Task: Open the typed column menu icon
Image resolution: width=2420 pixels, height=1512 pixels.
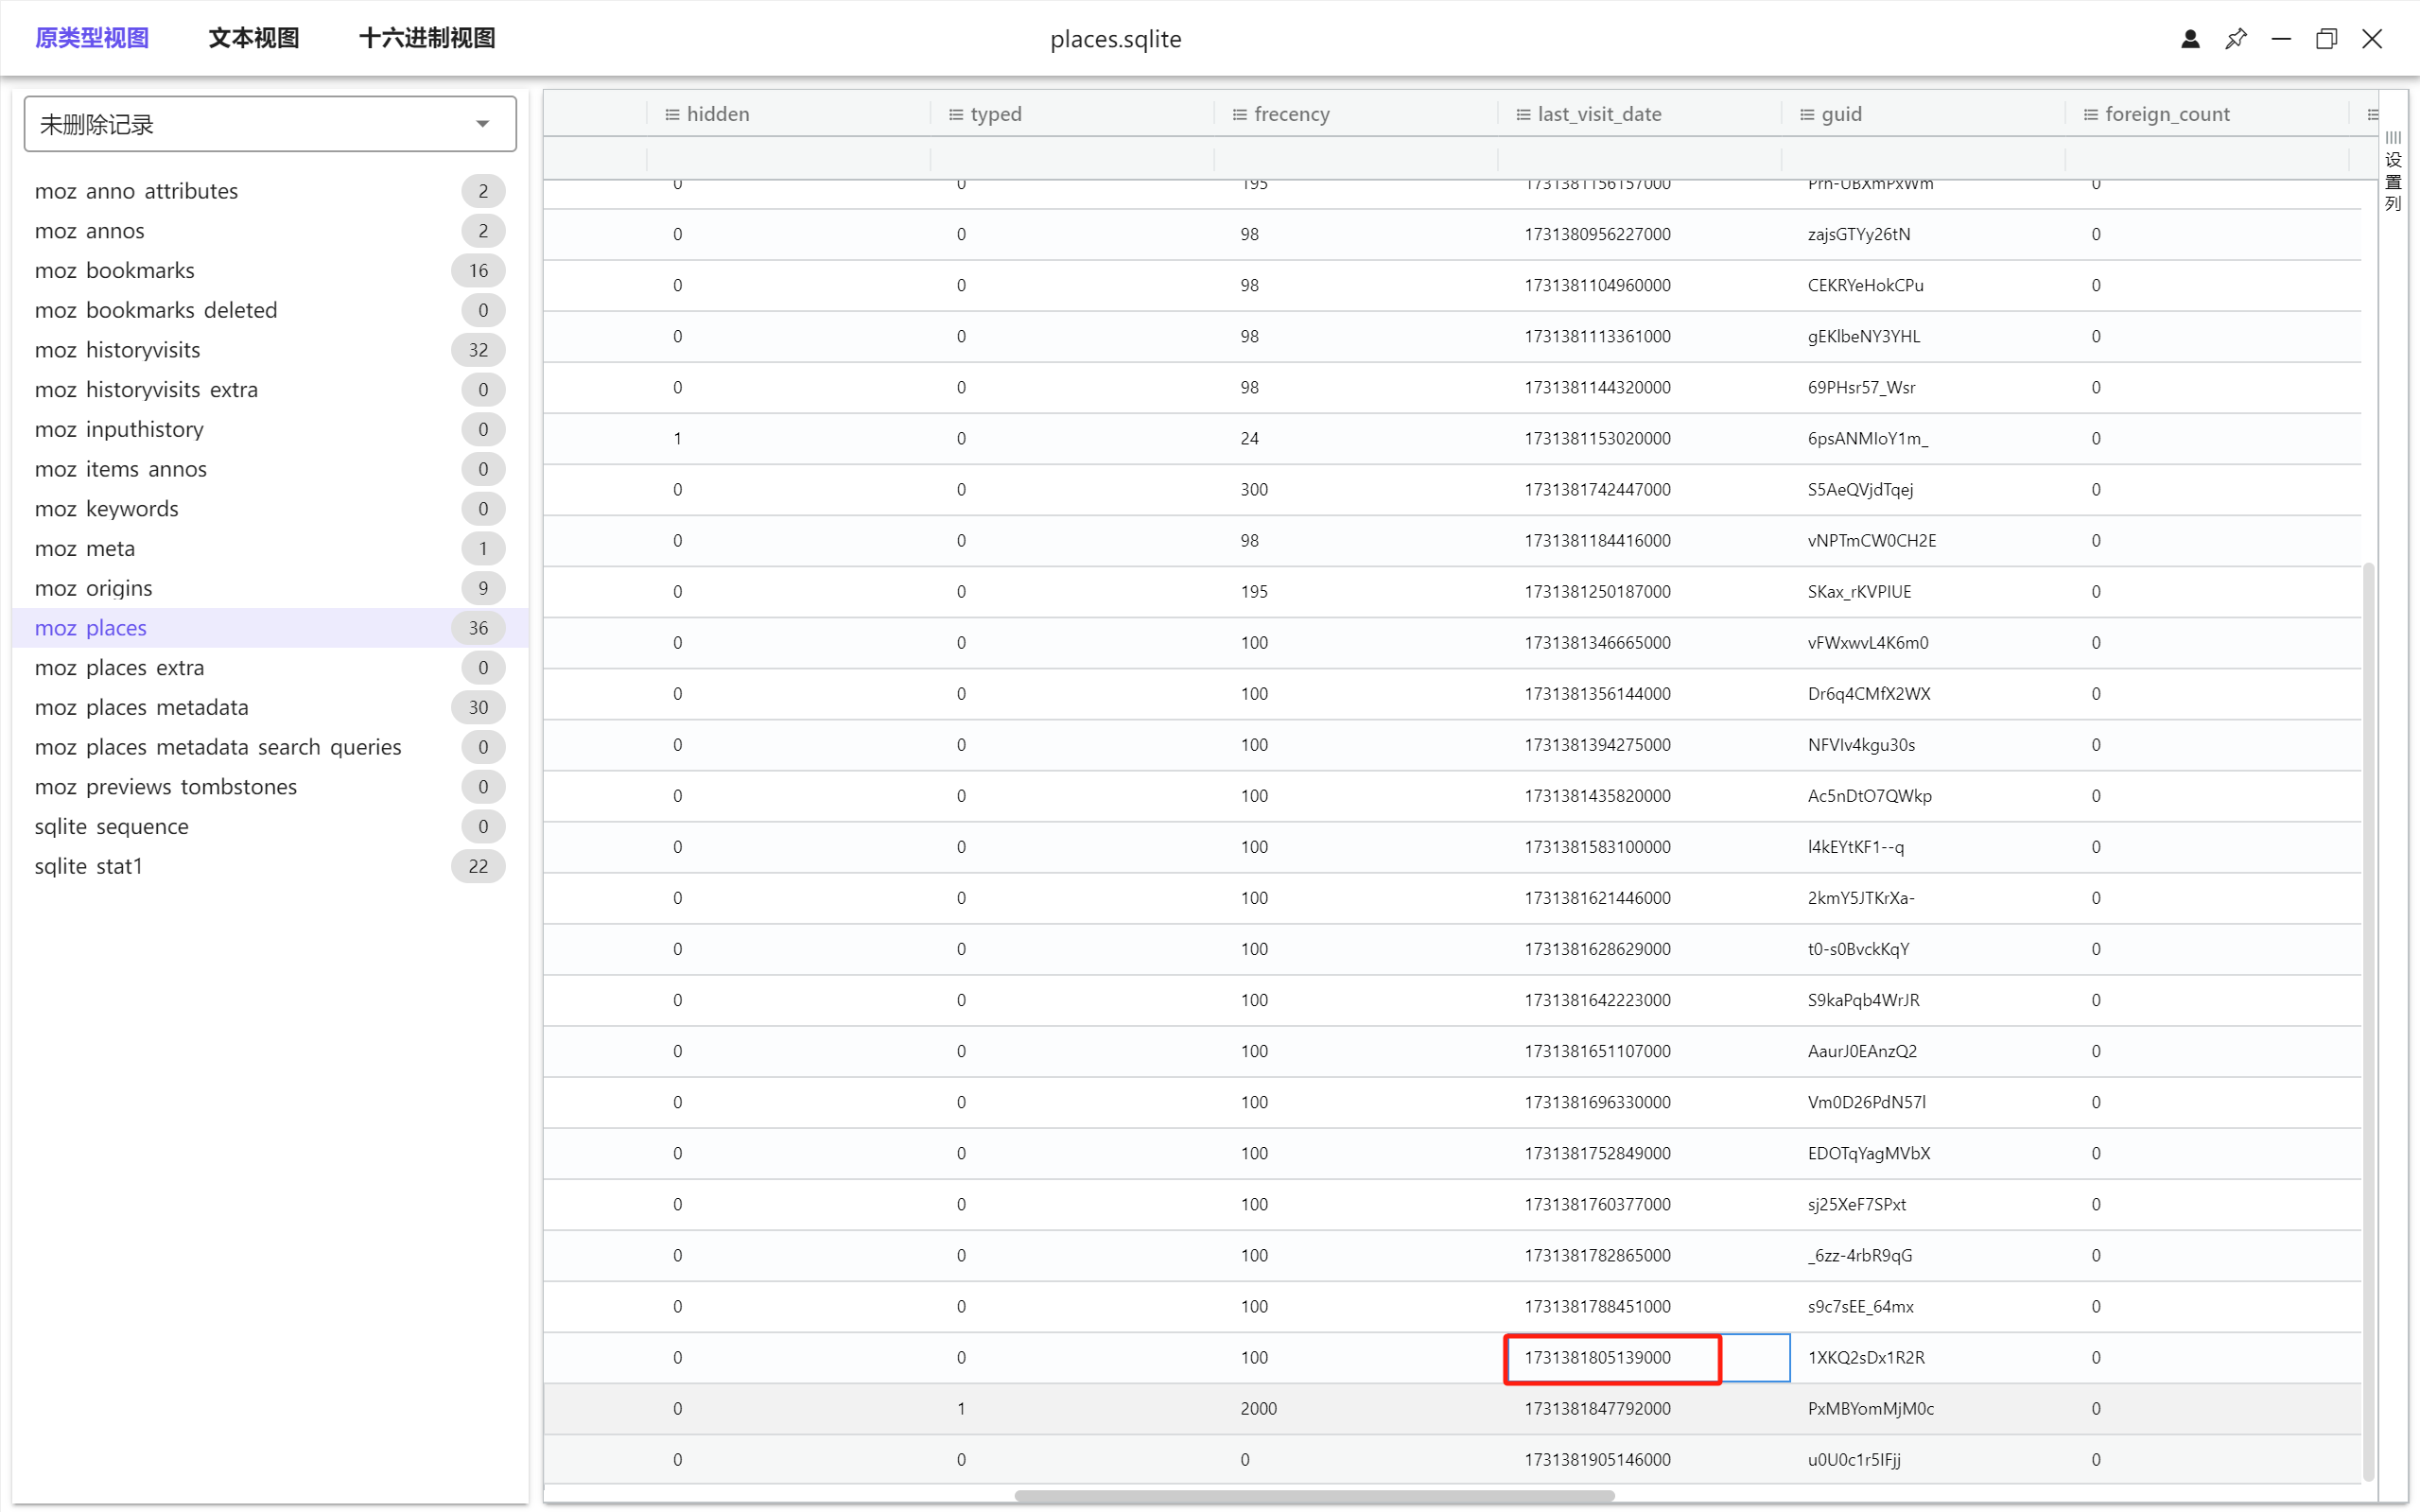Action: (956, 115)
